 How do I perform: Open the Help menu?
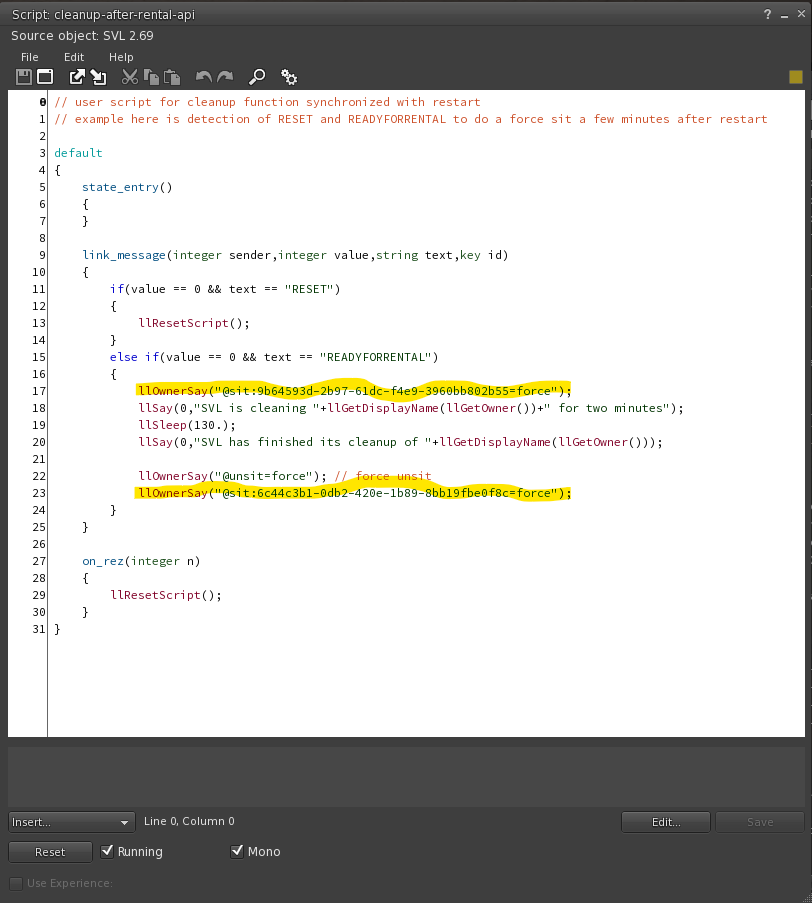click(121, 57)
